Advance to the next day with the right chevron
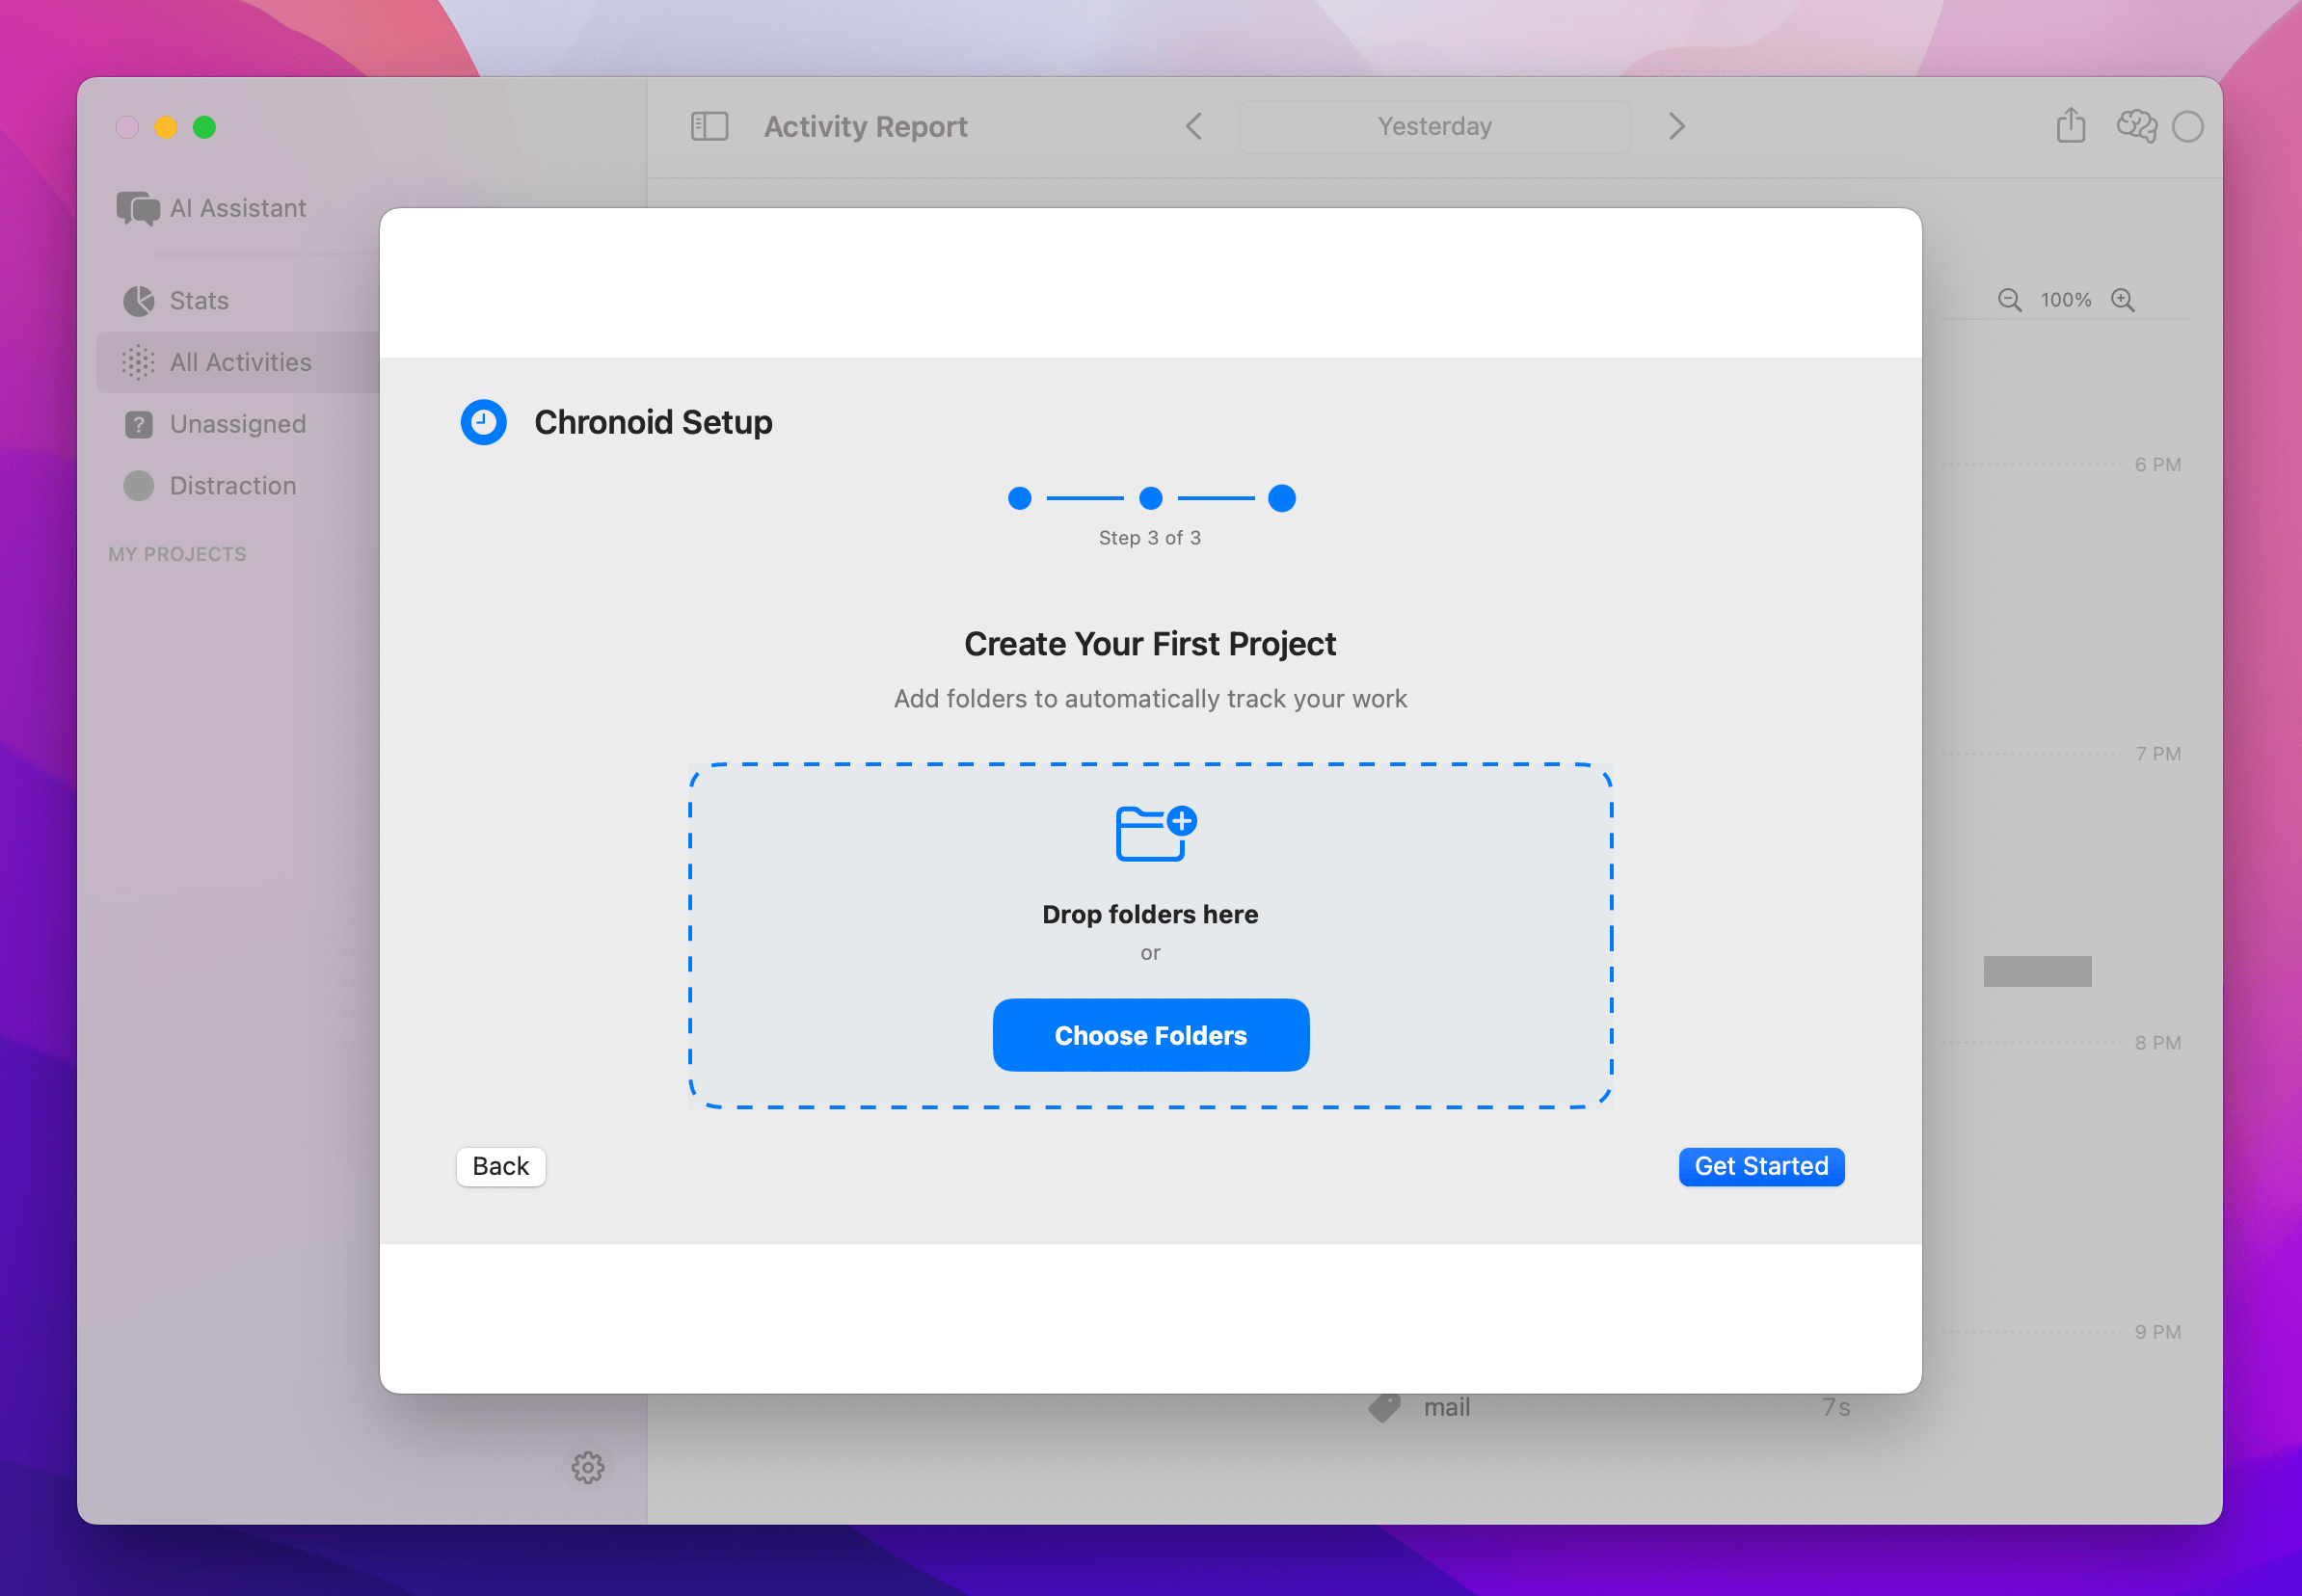Image resolution: width=2302 pixels, height=1596 pixels. tap(1674, 126)
